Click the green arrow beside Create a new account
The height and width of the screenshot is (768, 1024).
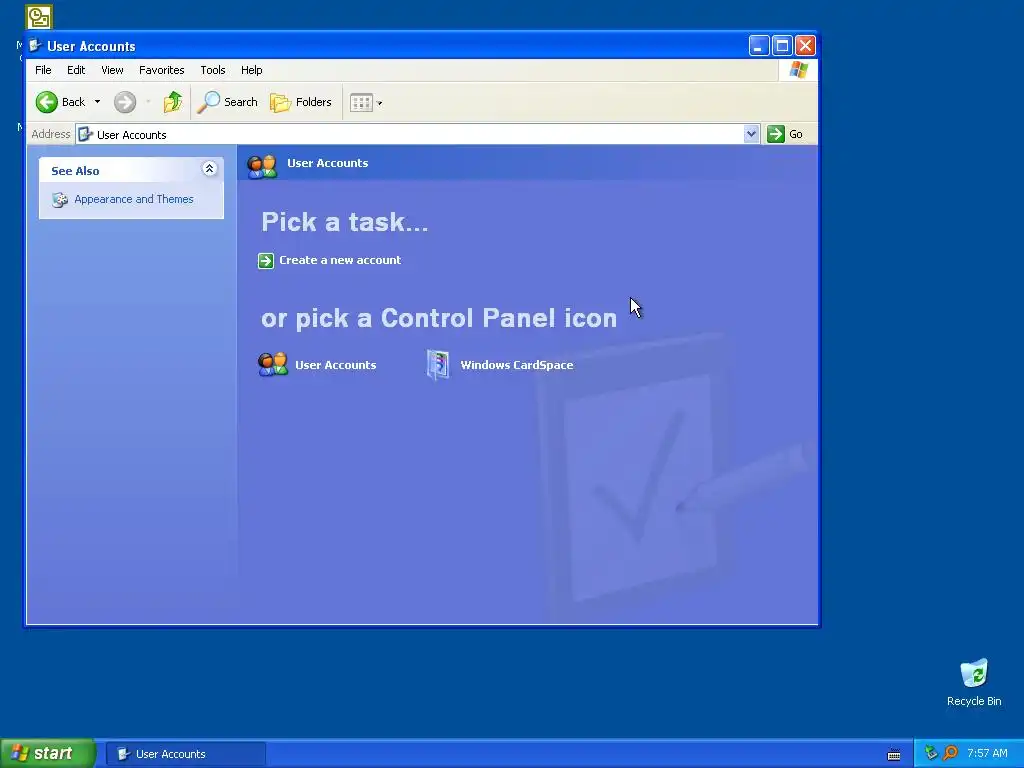click(x=266, y=261)
